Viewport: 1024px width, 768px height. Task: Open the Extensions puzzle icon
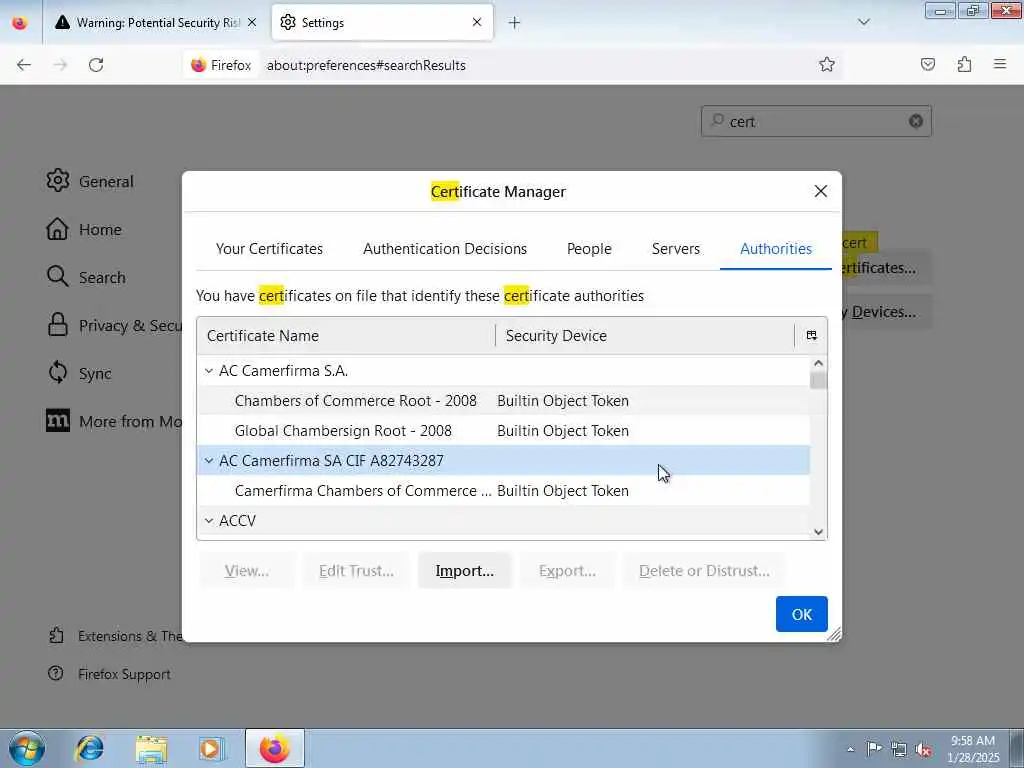pyautogui.click(x=964, y=64)
